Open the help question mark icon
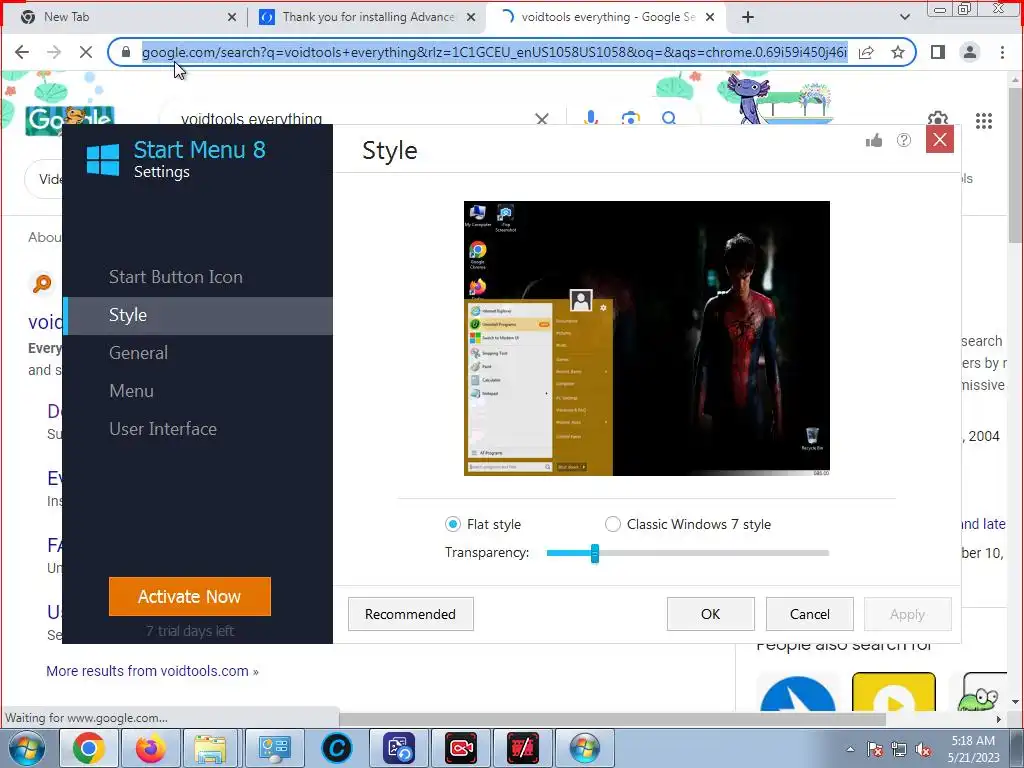This screenshot has height=768, width=1024. point(904,140)
